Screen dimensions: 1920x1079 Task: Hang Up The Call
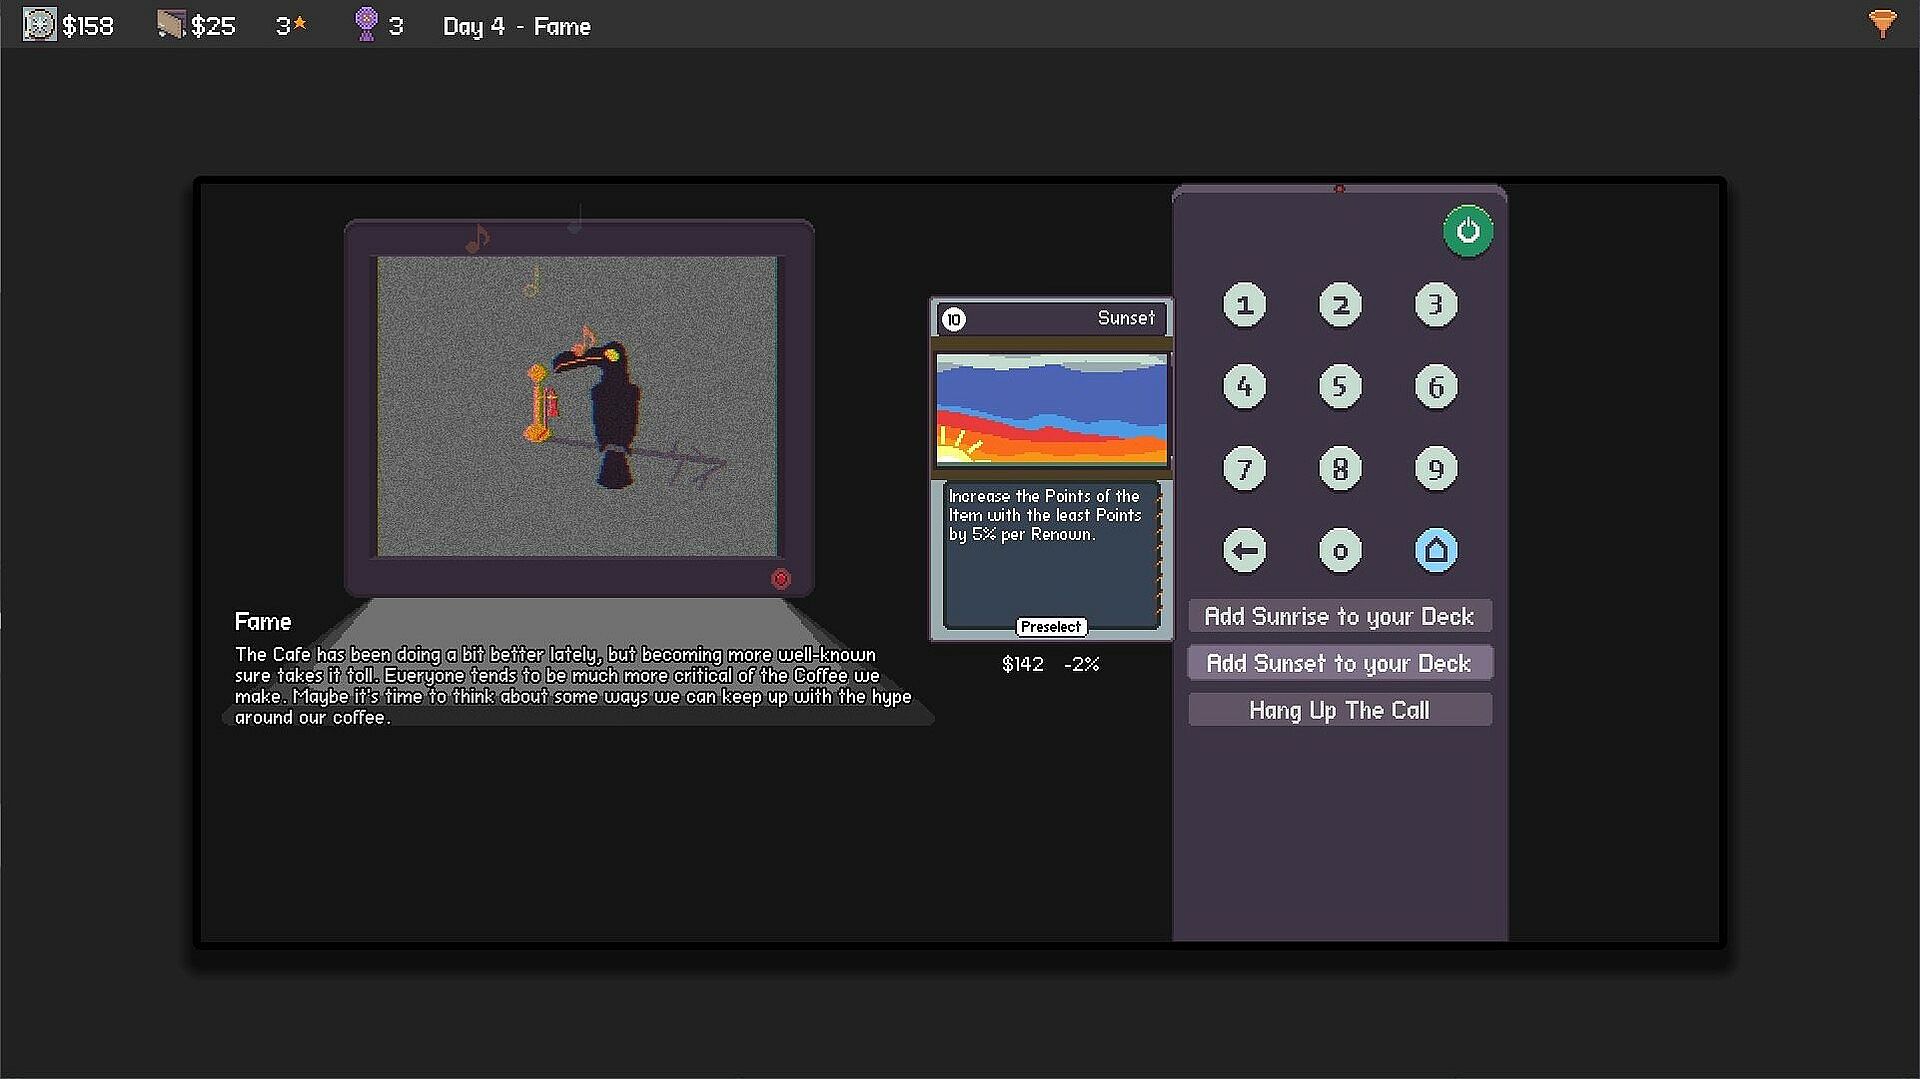1339,710
